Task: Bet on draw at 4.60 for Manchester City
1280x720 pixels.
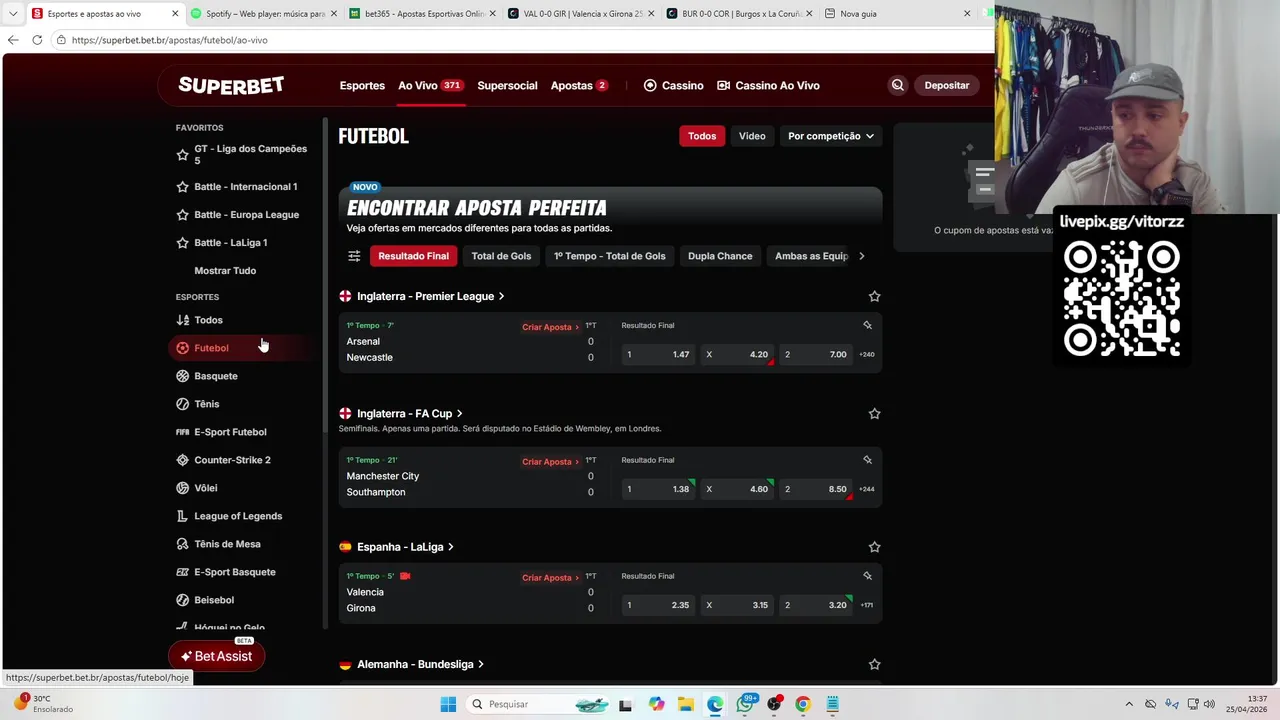Action: [x=736, y=489]
